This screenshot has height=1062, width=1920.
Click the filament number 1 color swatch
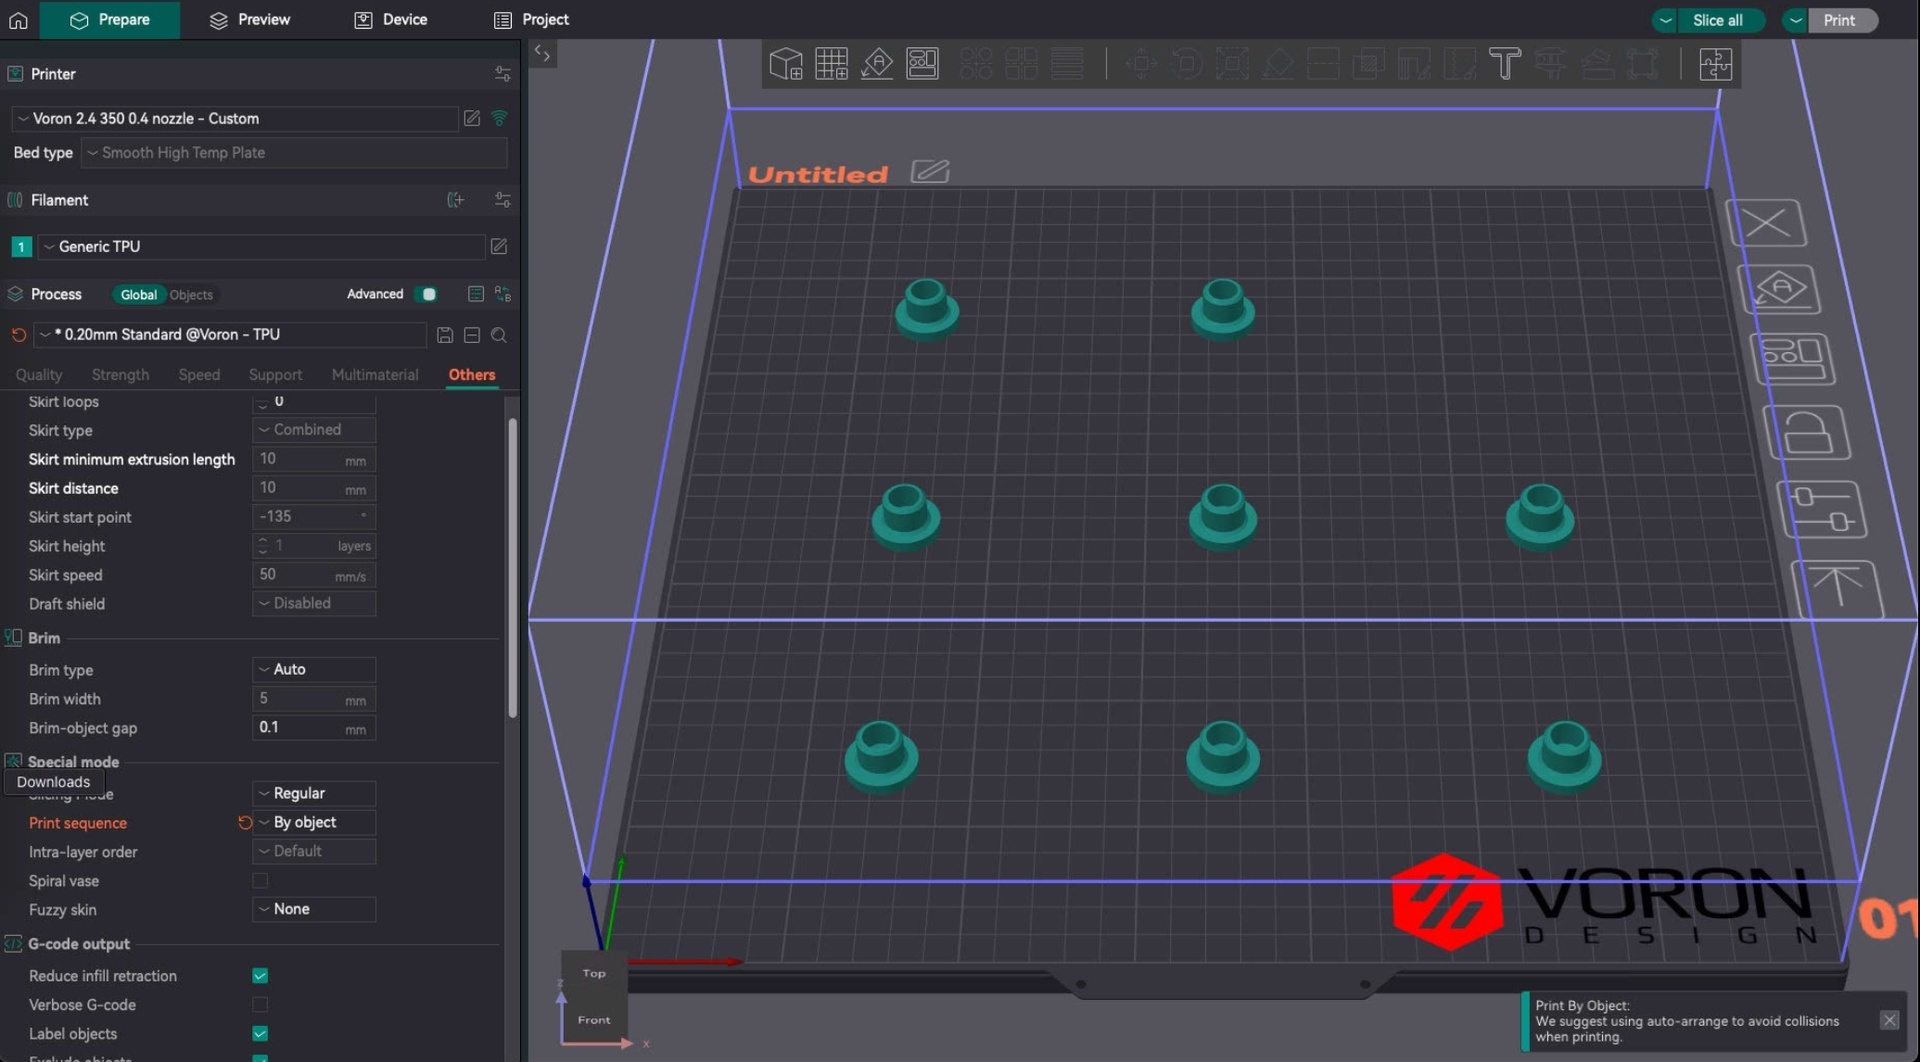coord(21,247)
